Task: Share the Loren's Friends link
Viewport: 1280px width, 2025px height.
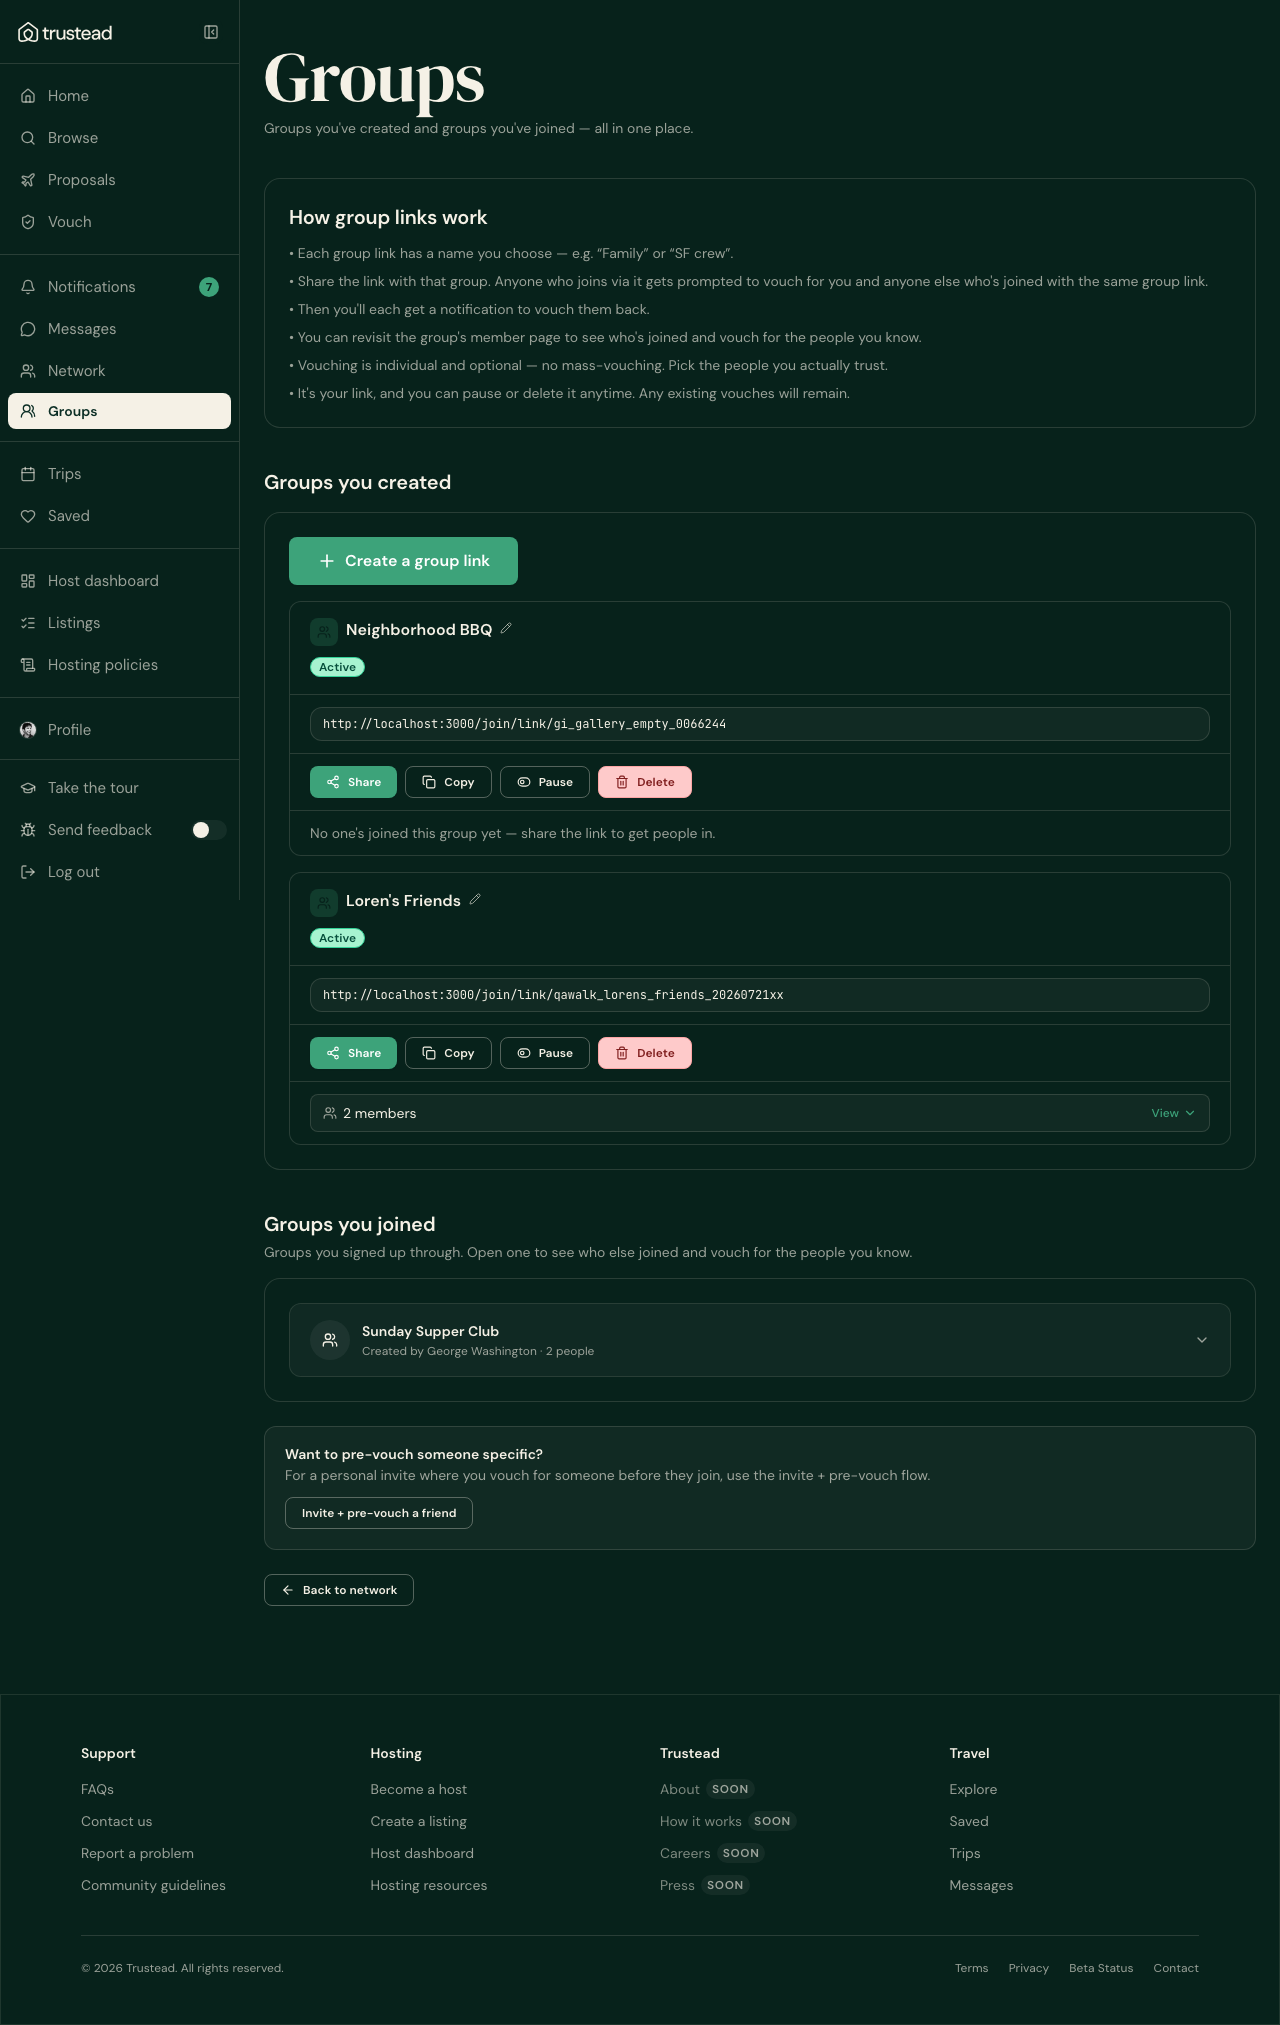Action: pyautogui.click(x=353, y=1053)
